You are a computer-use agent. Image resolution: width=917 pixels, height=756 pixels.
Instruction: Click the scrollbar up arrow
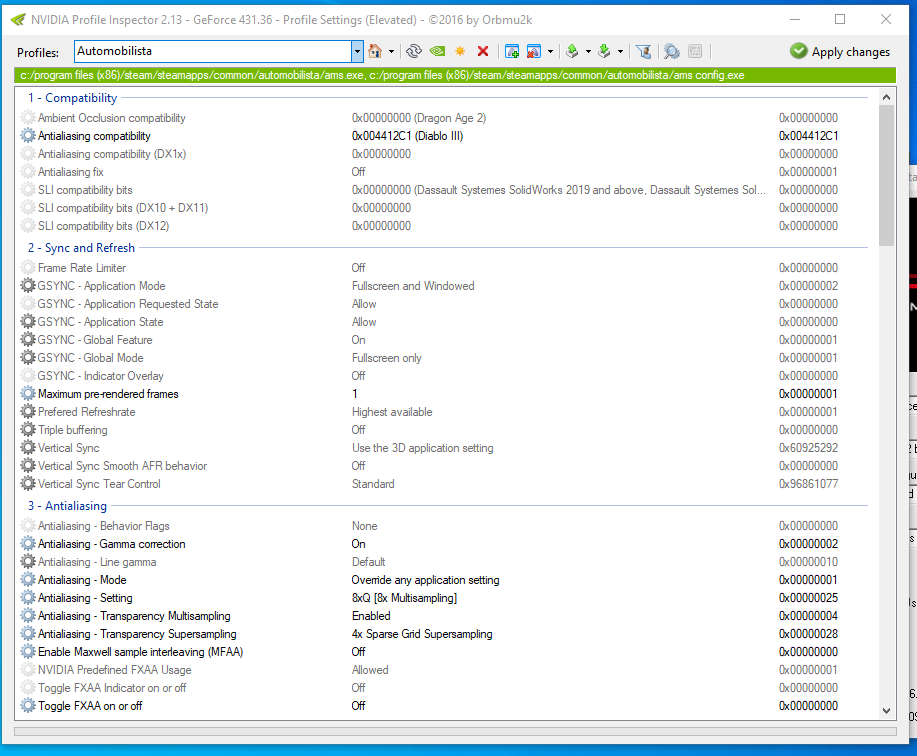887,97
